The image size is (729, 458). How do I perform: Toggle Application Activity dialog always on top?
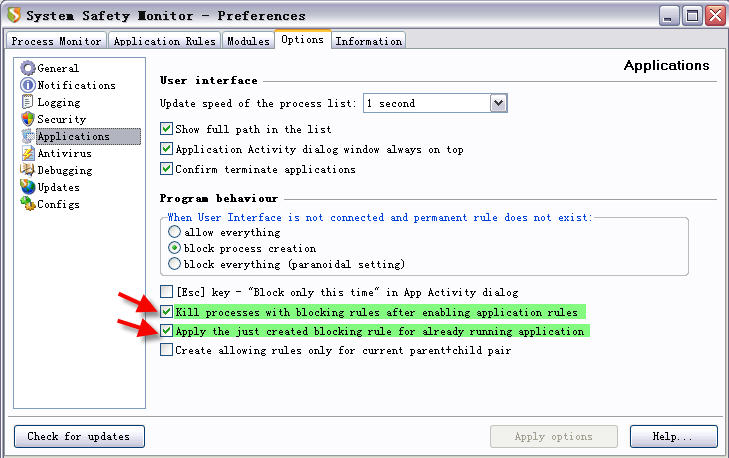[x=166, y=149]
